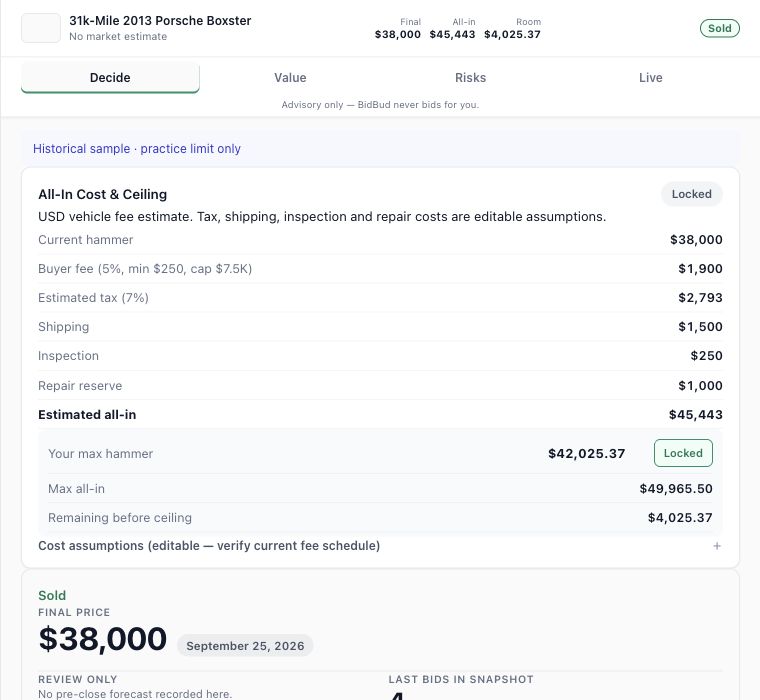Switch to the Decide tab
This screenshot has height=700, width=760.
coord(110,78)
